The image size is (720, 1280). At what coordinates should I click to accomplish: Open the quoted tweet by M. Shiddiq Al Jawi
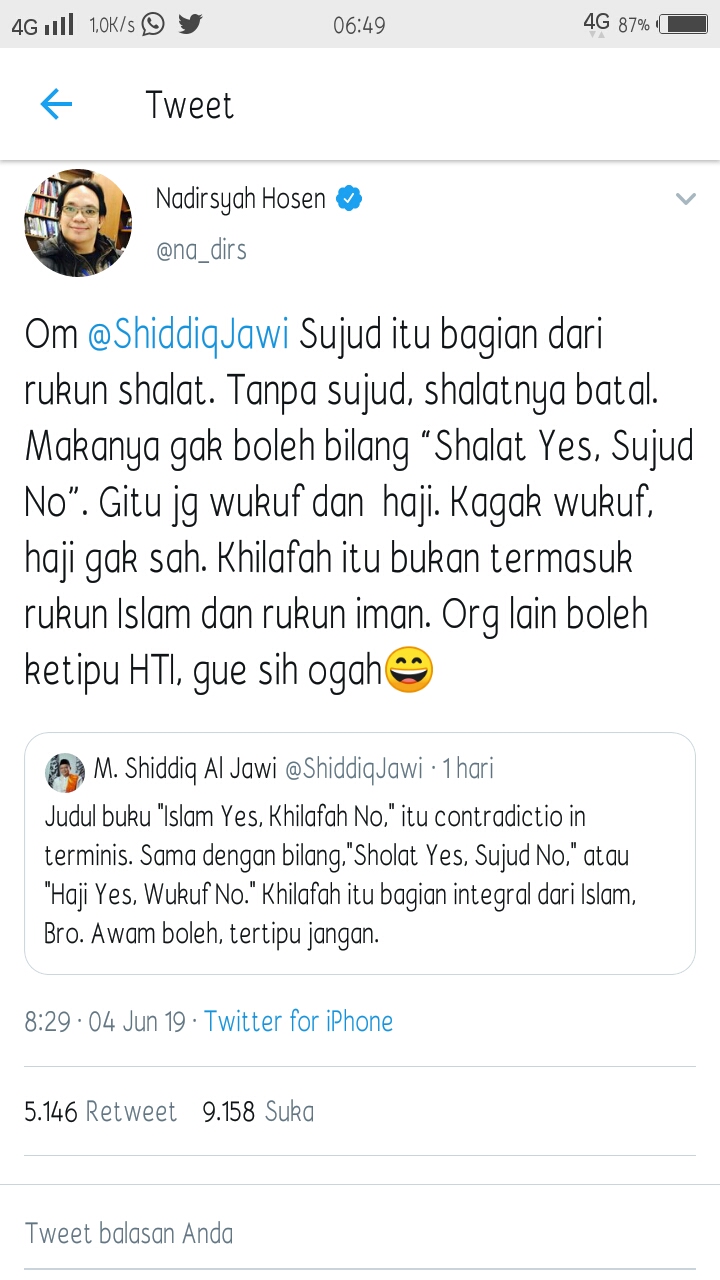coord(360,853)
